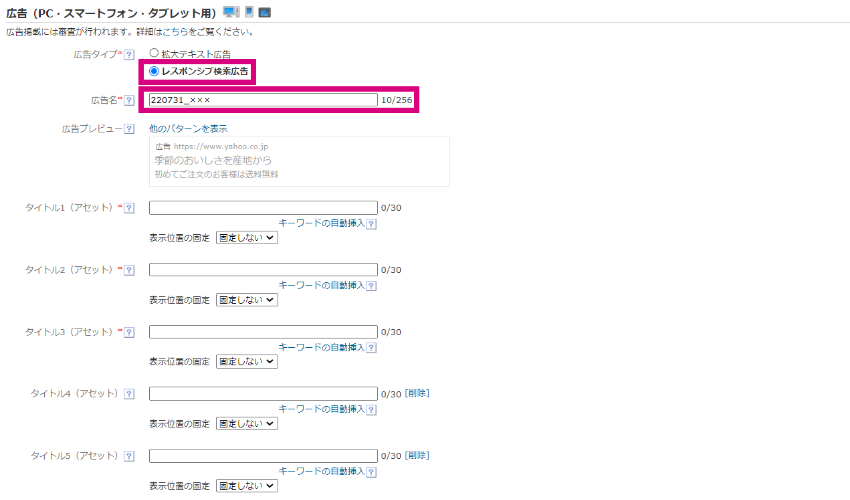Viewport: 850px width, 500px height.
Task: Open 表示位置の固定 dropdown for タイトル2
Action: click(247, 300)
